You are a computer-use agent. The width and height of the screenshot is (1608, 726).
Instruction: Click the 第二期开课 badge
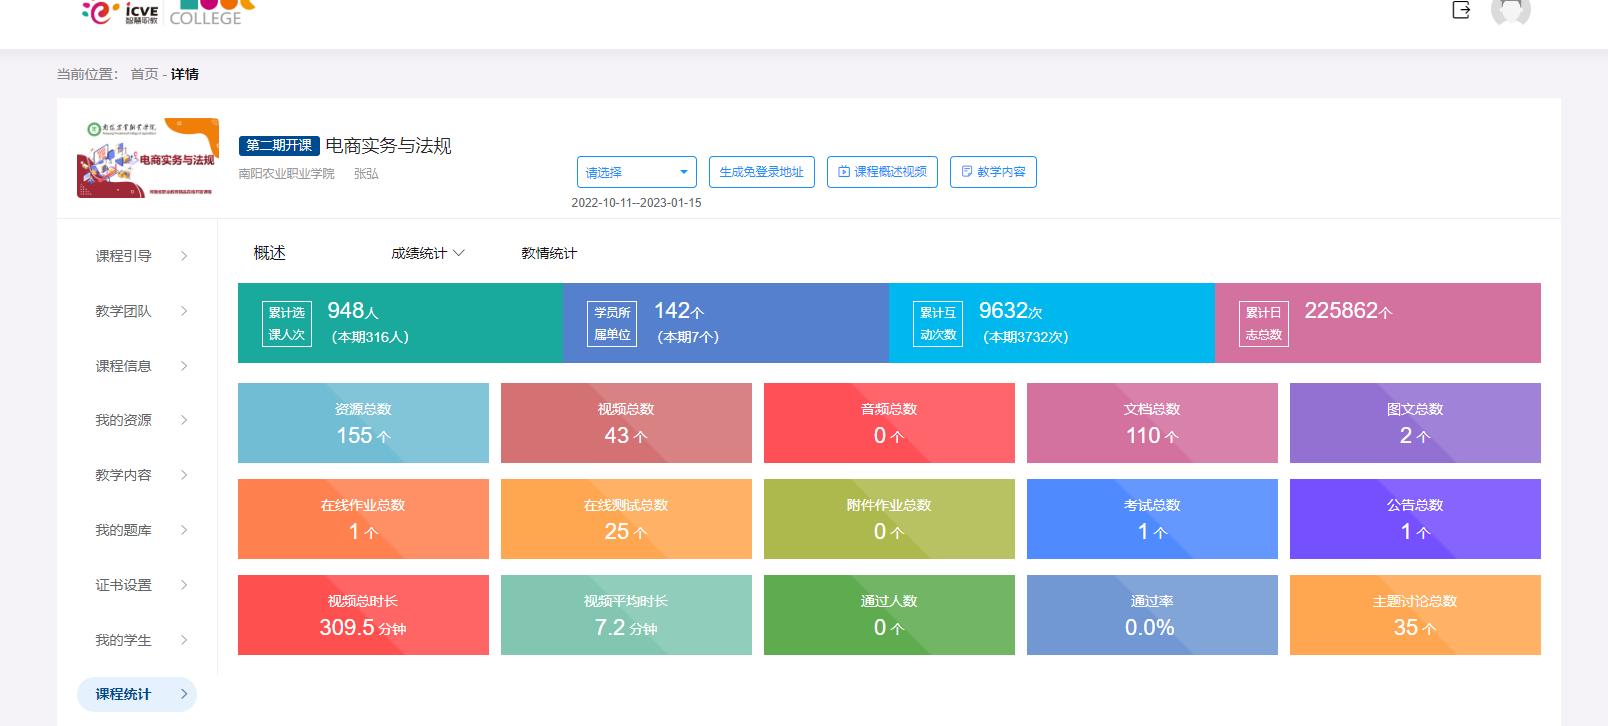point(279,146)
